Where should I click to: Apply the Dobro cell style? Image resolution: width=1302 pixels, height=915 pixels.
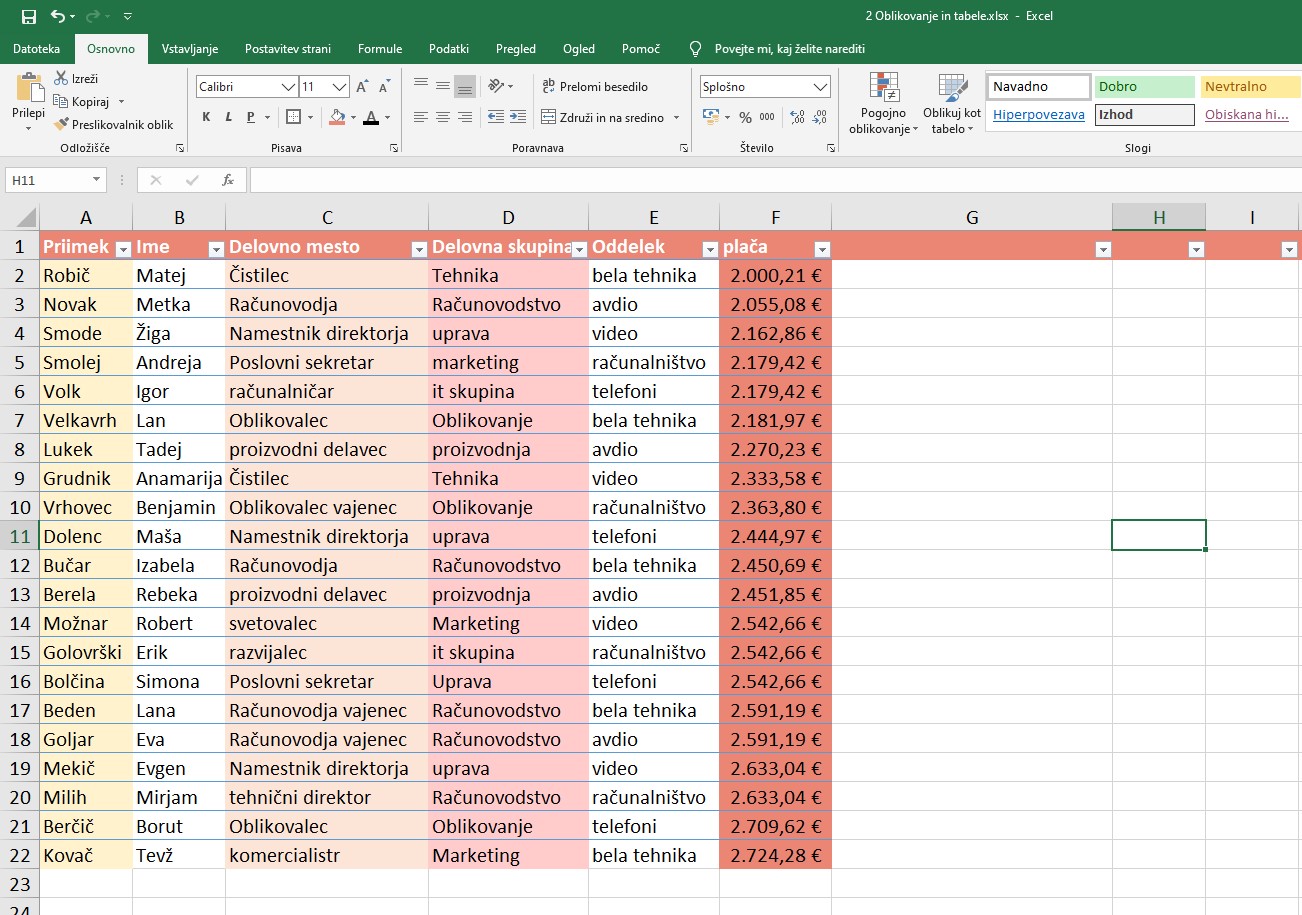1144,87
